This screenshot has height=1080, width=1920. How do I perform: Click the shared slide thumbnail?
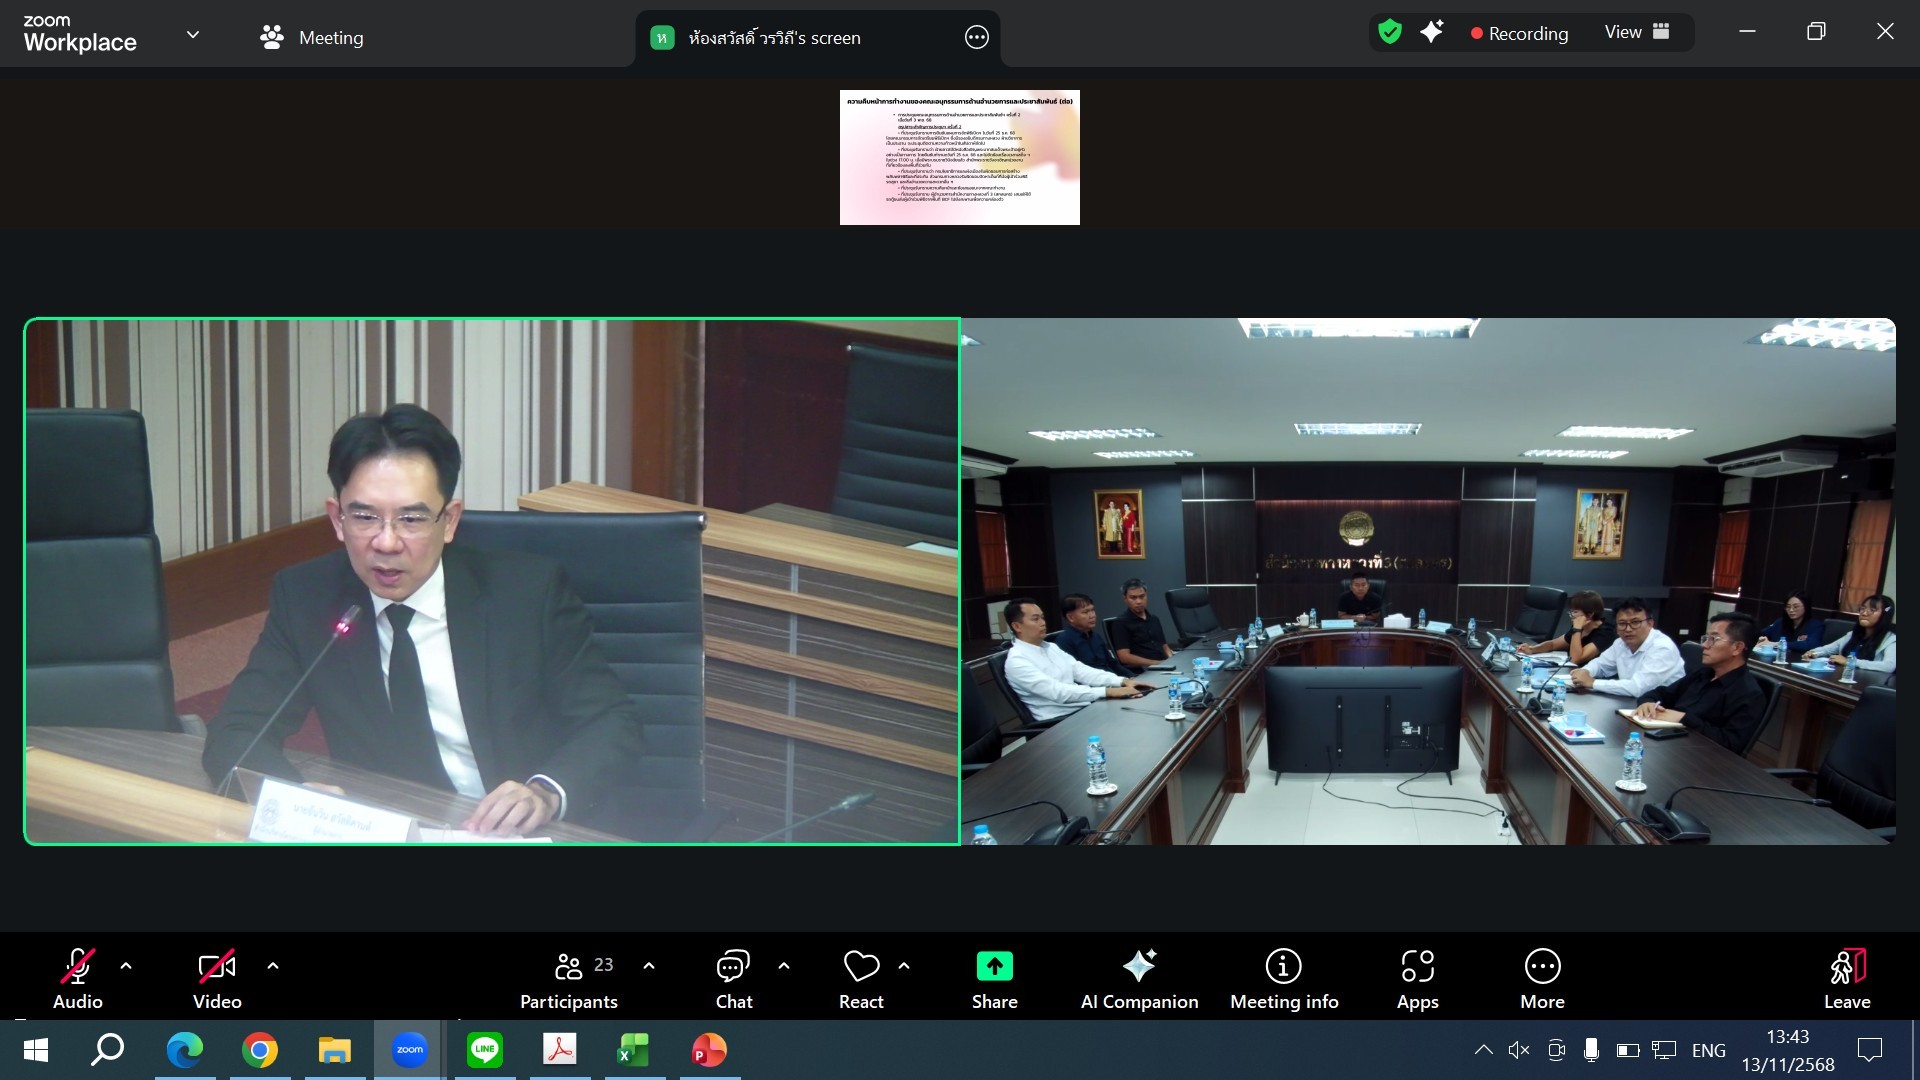(x=959, y=158)
